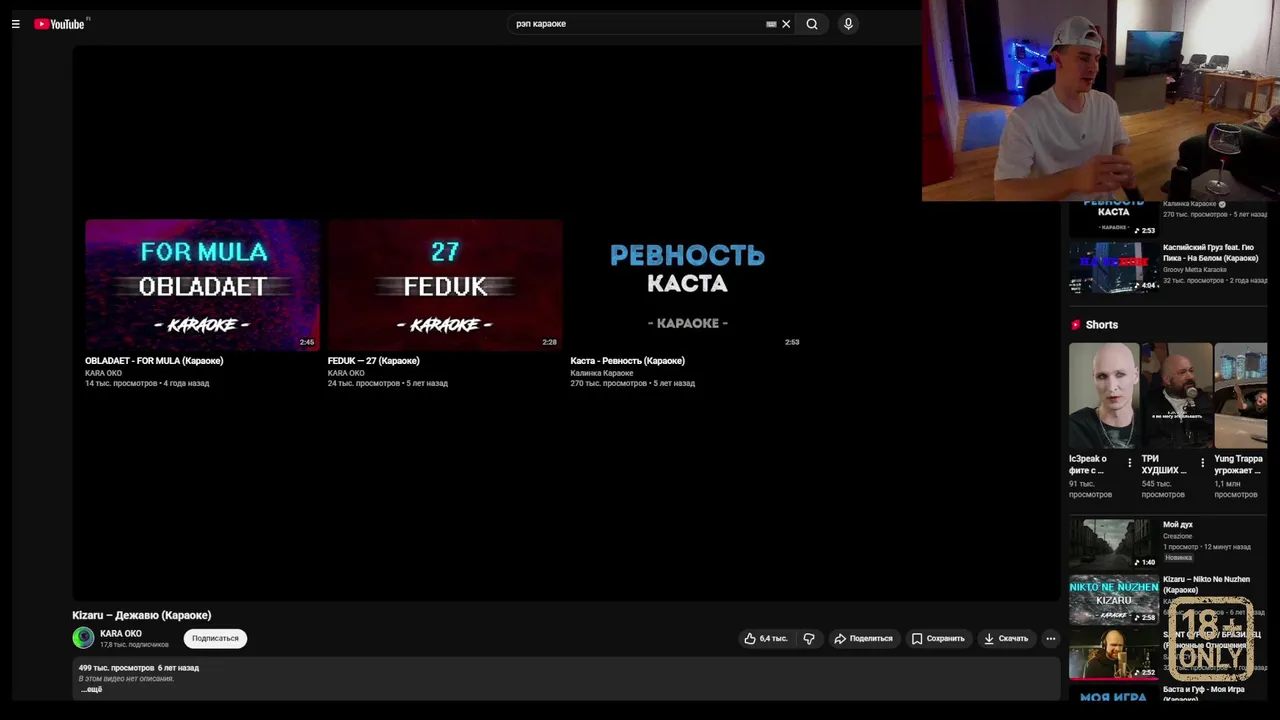Go to the YouTube home logo
The height and width of the screenshot is (720, 1280).
pos(60,24)
